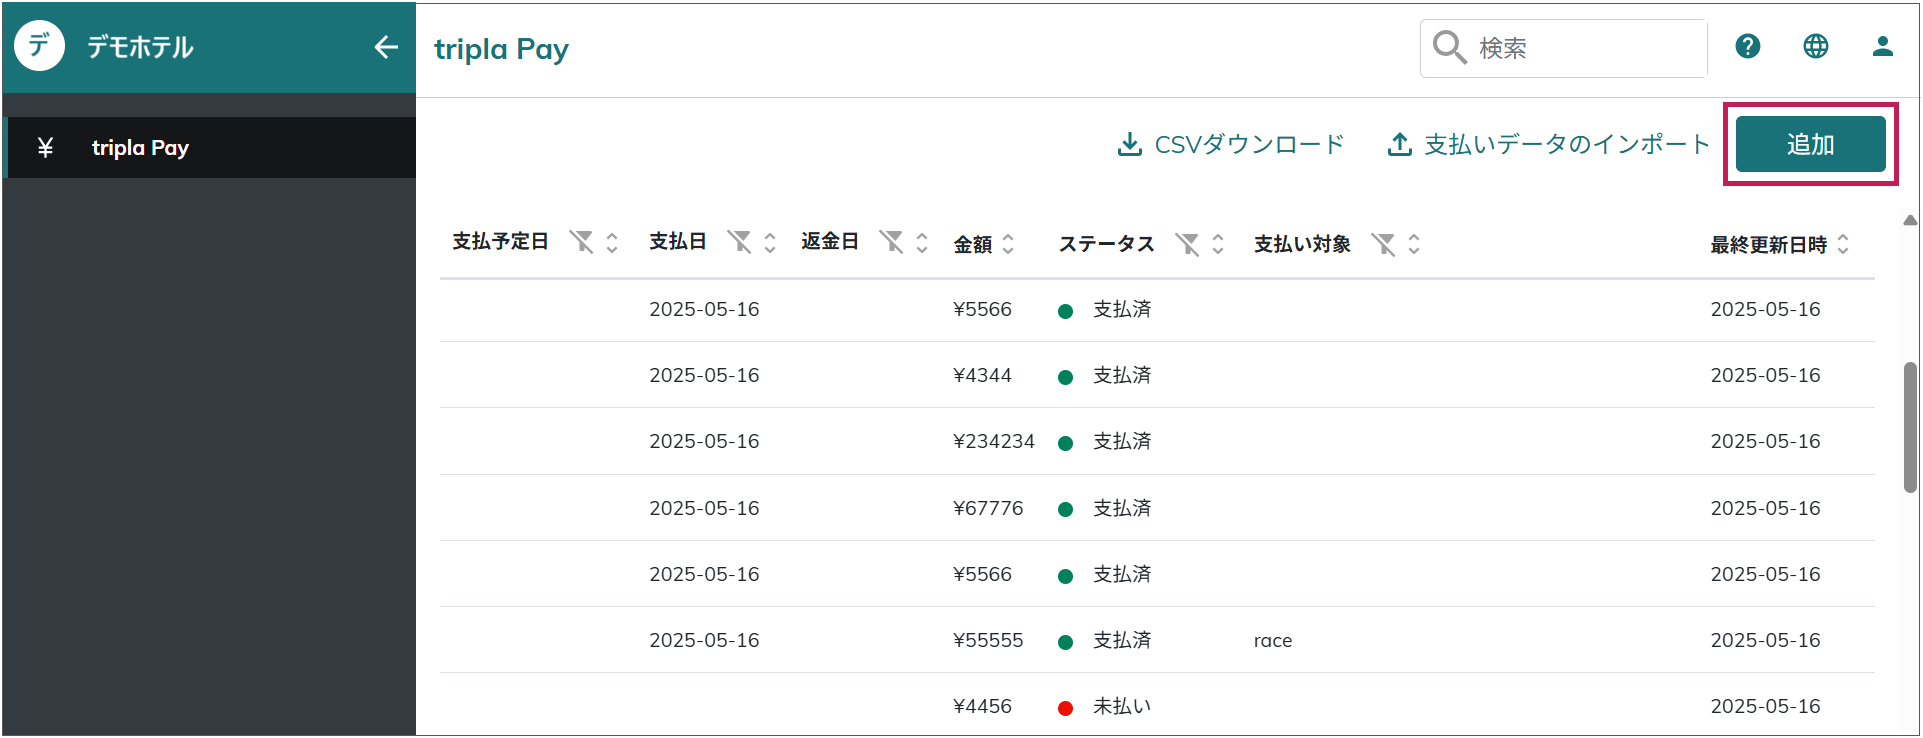Click the 金額 column header

pos(973,244)
